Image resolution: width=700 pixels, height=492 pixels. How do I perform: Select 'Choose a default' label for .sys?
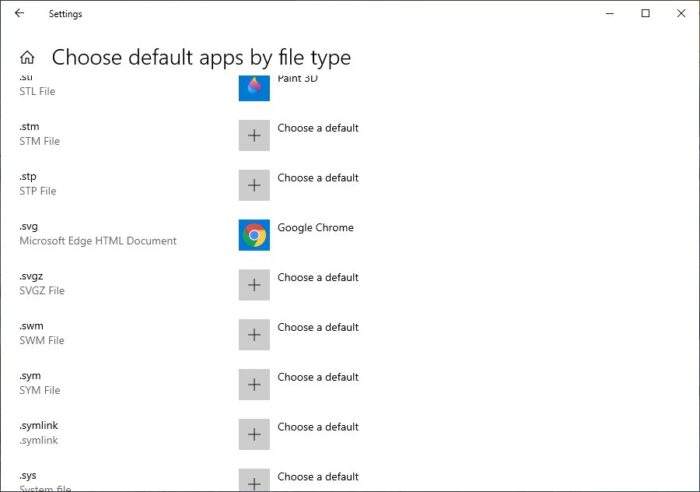click(318, 477)
